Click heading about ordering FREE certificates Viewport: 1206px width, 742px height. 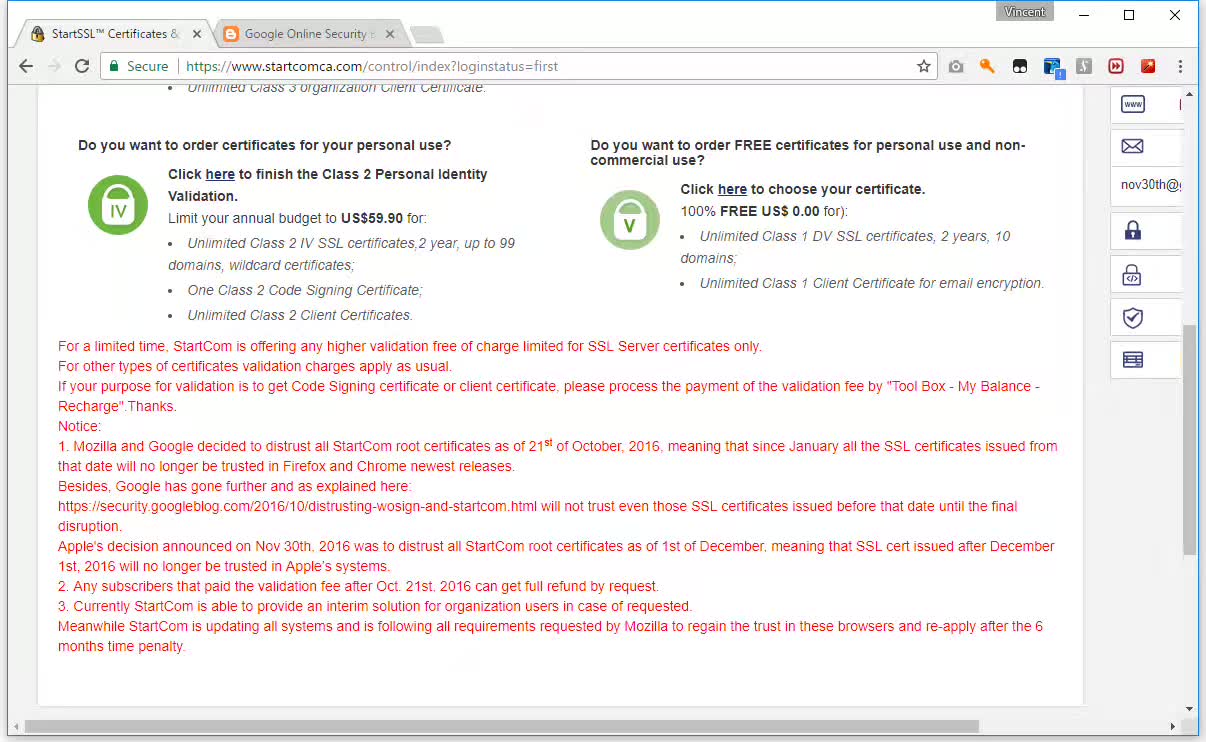click(808, 153)
